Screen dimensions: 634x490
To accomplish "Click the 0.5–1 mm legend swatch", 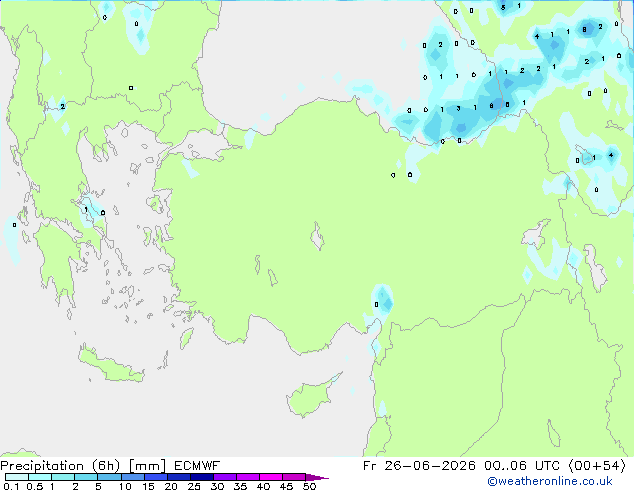I will (x=40, y=477).
